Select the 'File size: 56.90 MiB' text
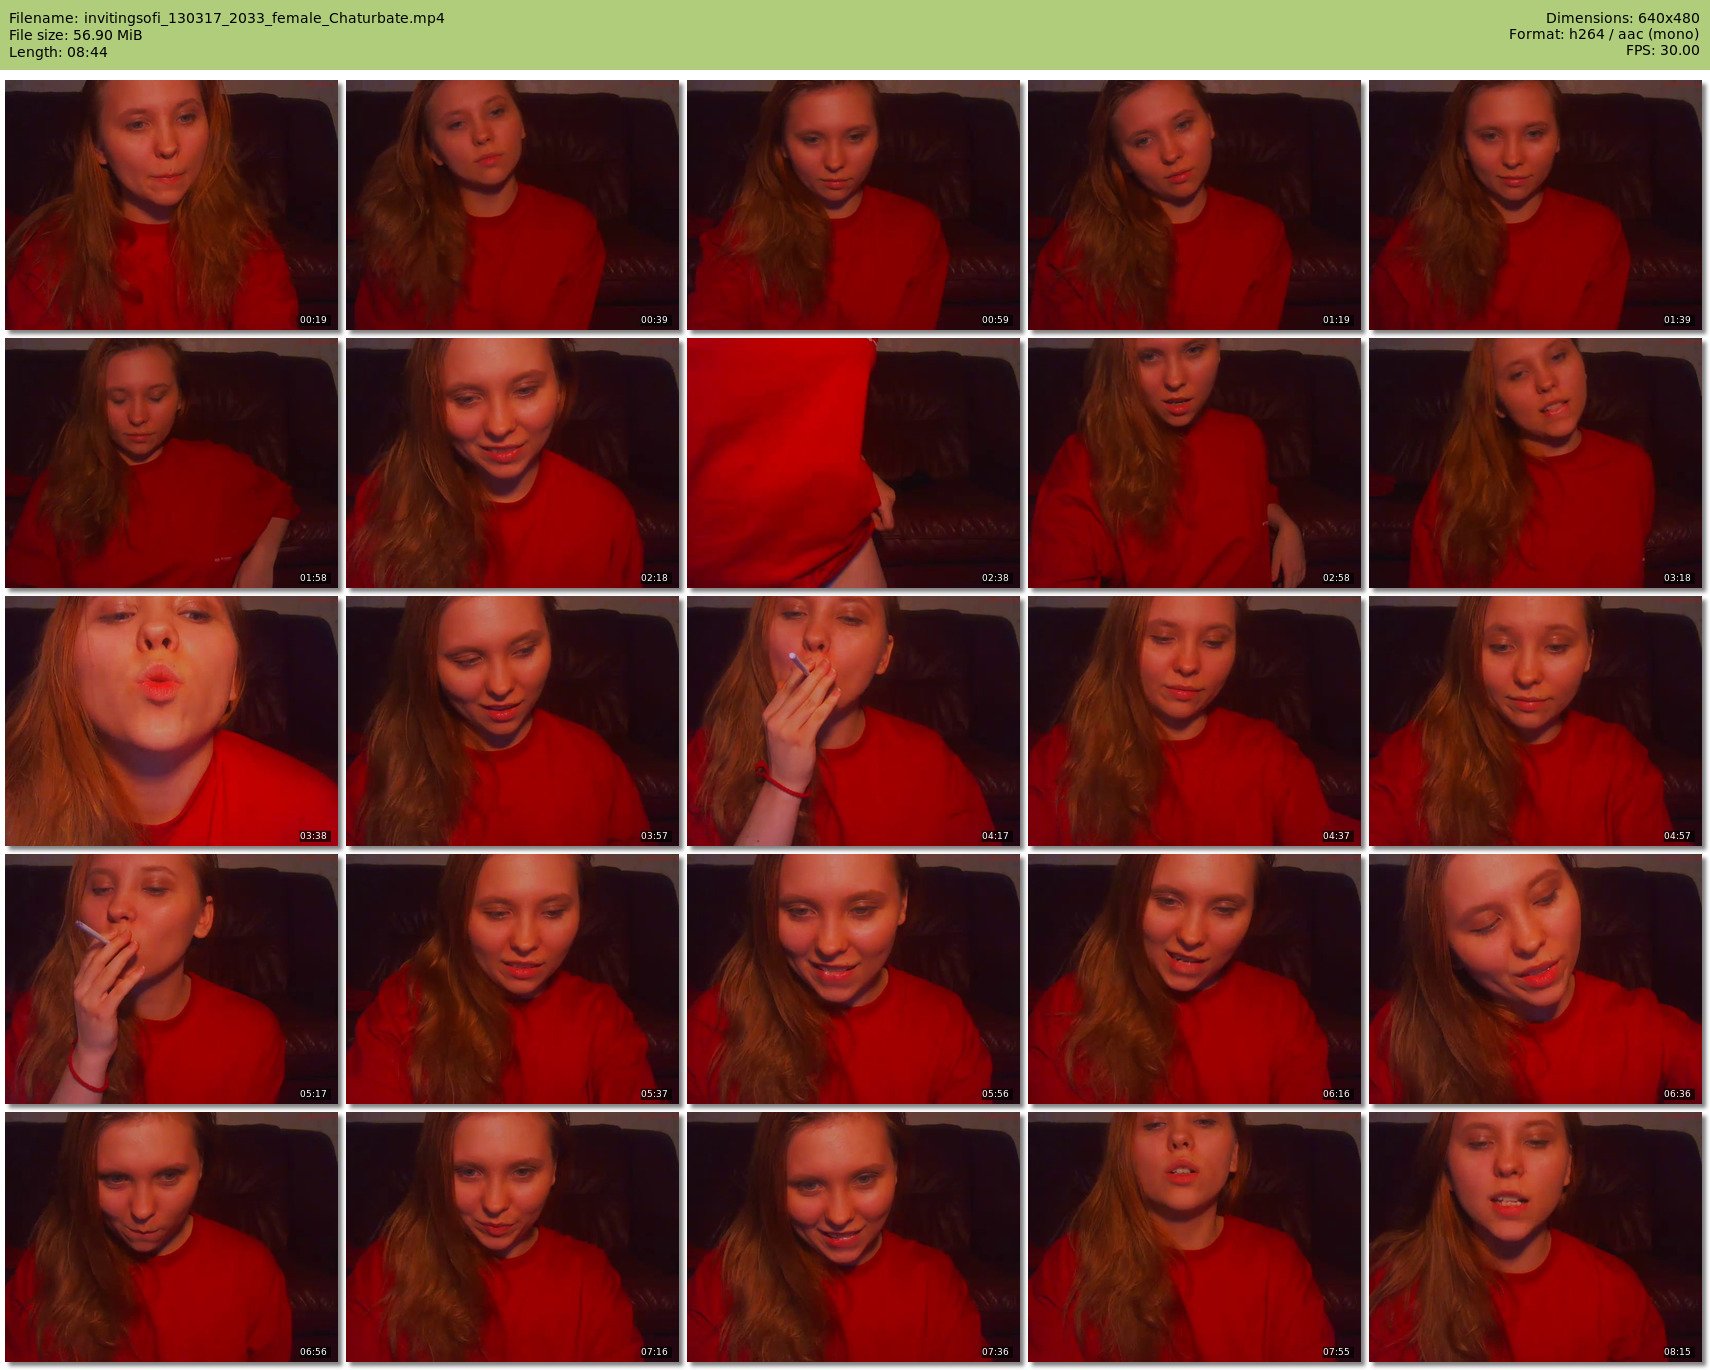Viewport: 1710px width, 1370px height. [x=75, y=35]
